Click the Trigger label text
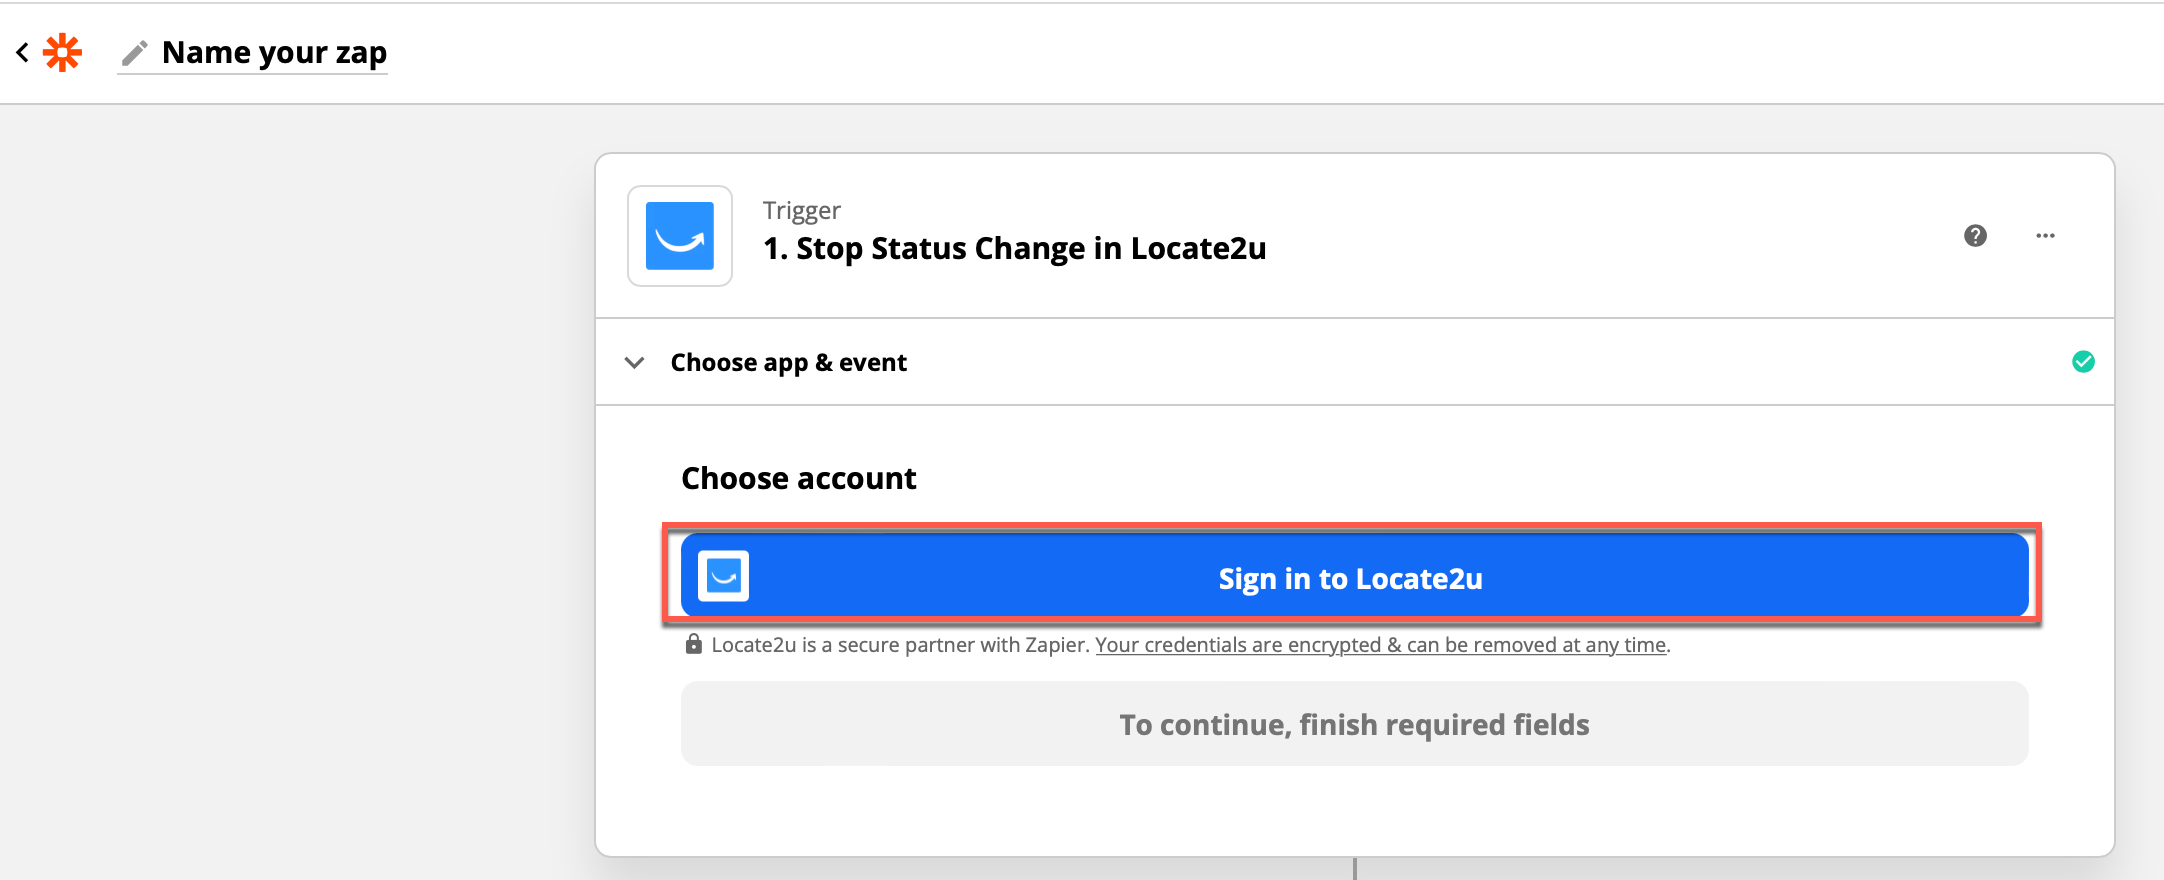 [801, 210]
